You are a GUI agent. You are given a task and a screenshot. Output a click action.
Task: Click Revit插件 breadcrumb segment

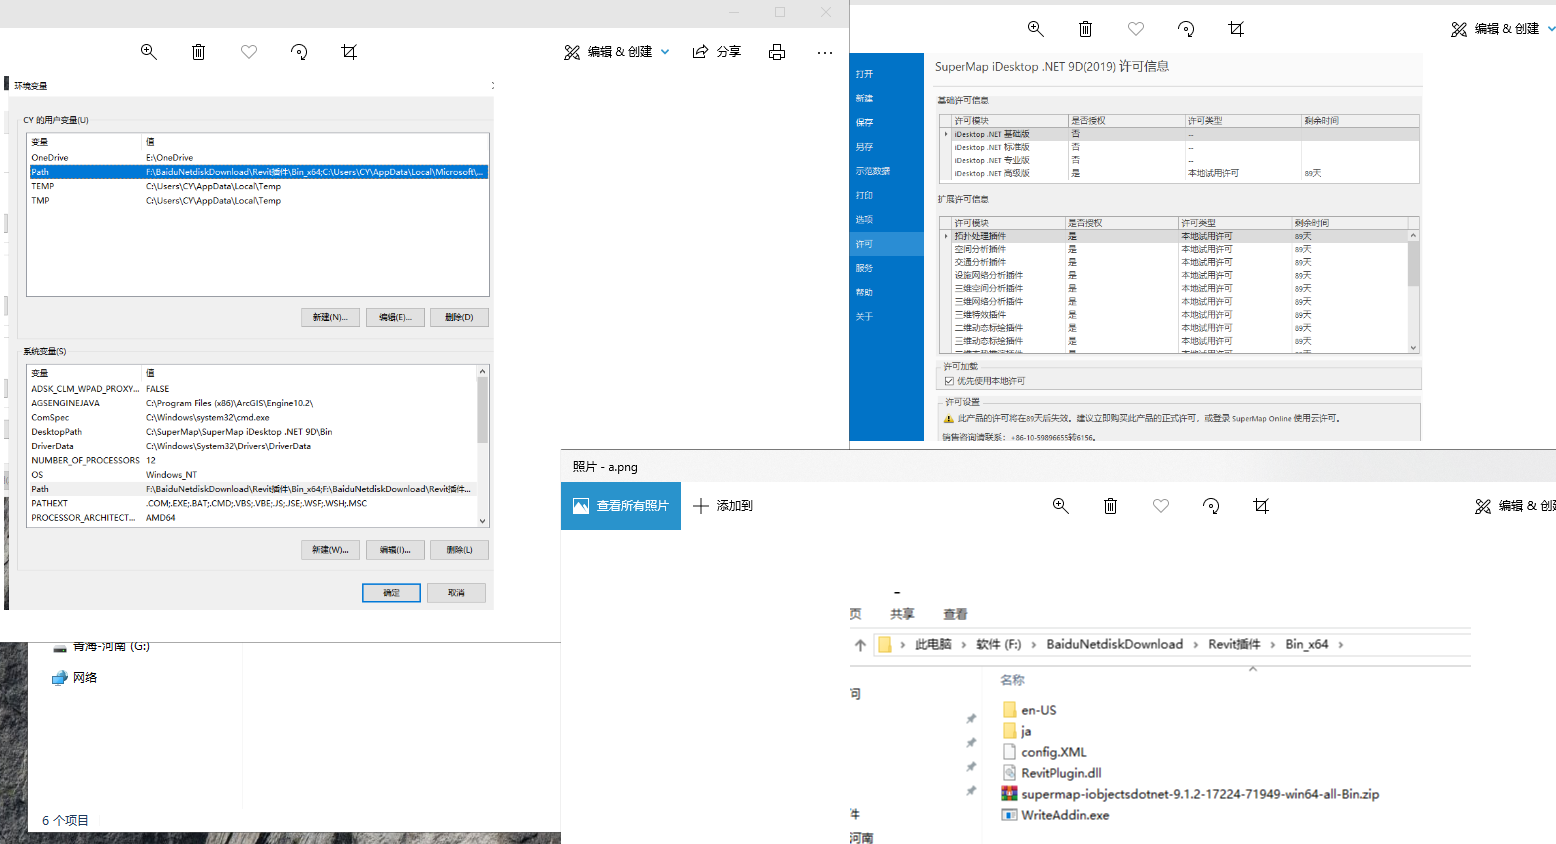(1234, 644)
